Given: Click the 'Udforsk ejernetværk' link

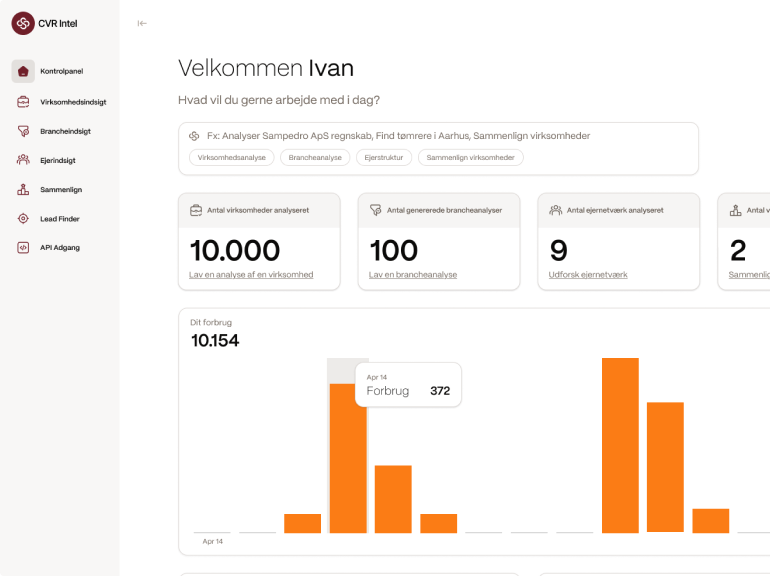Looking at the screenshot, I should 588,275.
